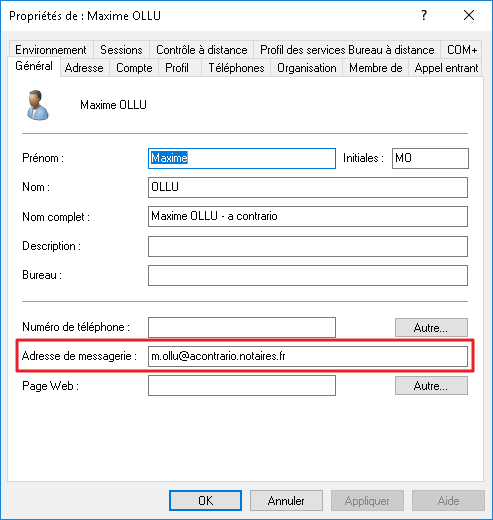Click the Autre button next to phone number
The width and height of the screenshot is (493, 520).
(431, 328)
